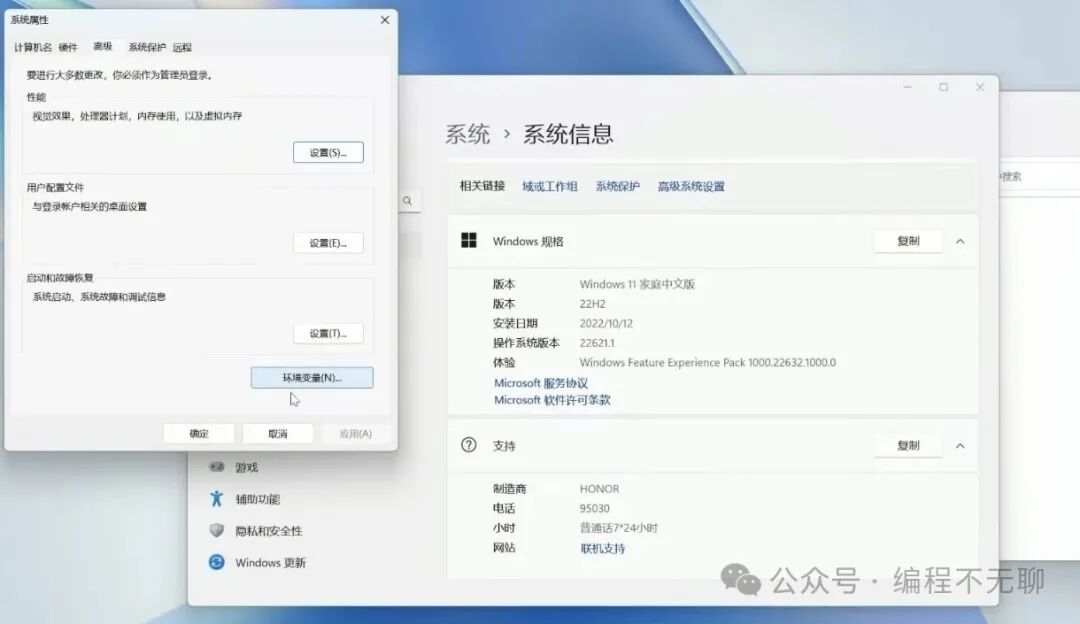This screenshot has width=1080, height=624.
Task: Open the 域或工作组 link
Action: coord(550,186)
